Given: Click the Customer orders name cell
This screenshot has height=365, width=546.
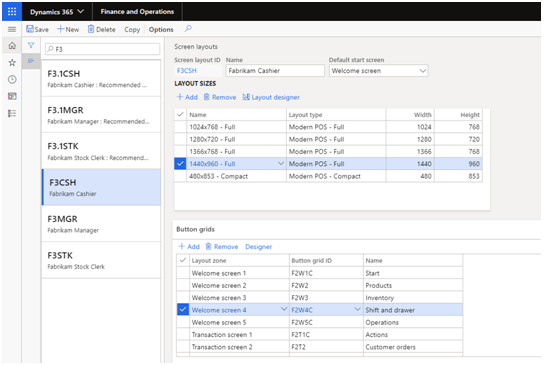Looking at the screenshot, I should tap(413, 347).
